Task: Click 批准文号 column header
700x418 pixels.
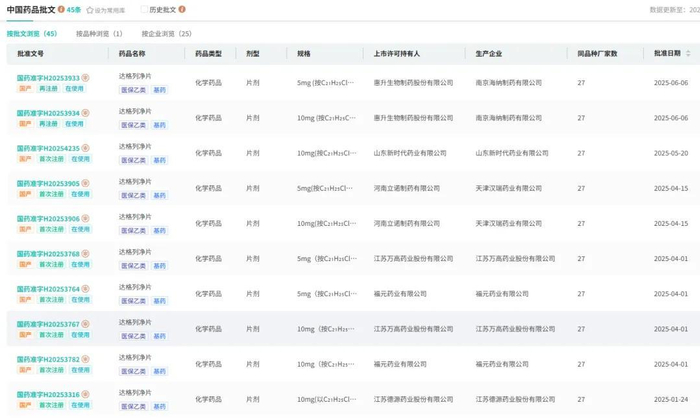Action: (x=30, y=54)
